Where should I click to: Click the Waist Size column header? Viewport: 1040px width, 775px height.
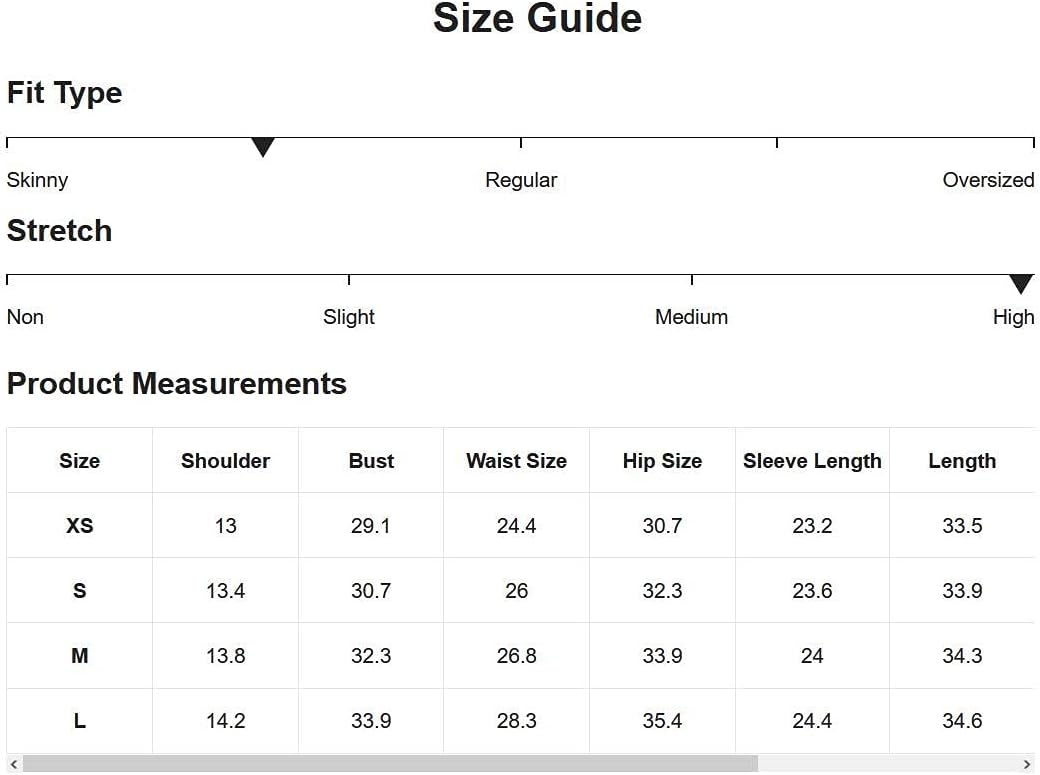tap(517, 460)
